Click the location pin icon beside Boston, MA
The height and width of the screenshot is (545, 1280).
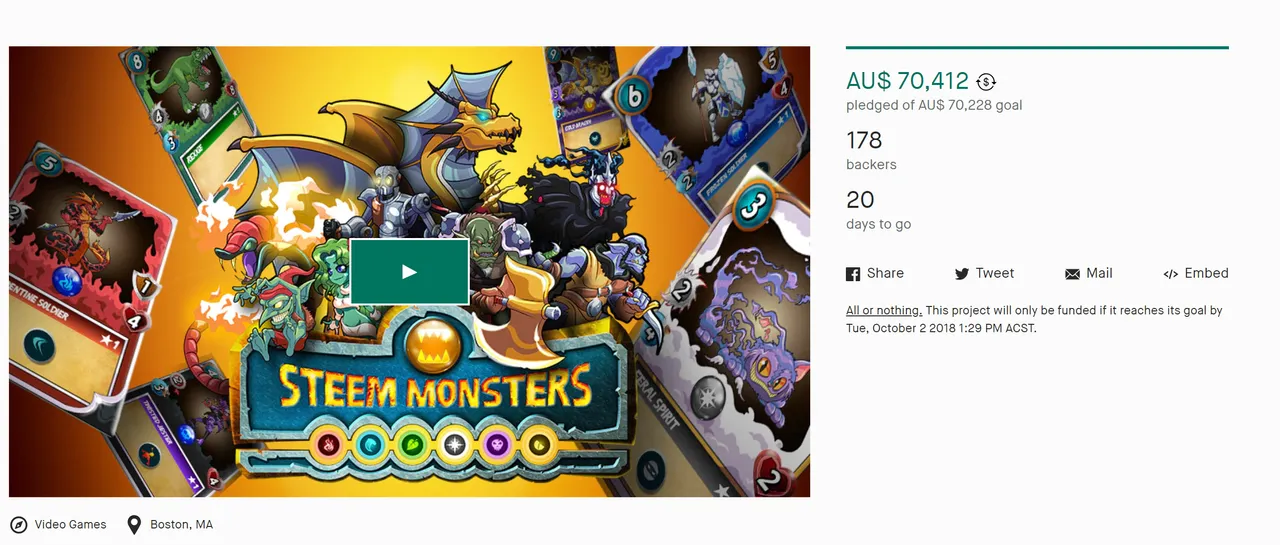134,525
